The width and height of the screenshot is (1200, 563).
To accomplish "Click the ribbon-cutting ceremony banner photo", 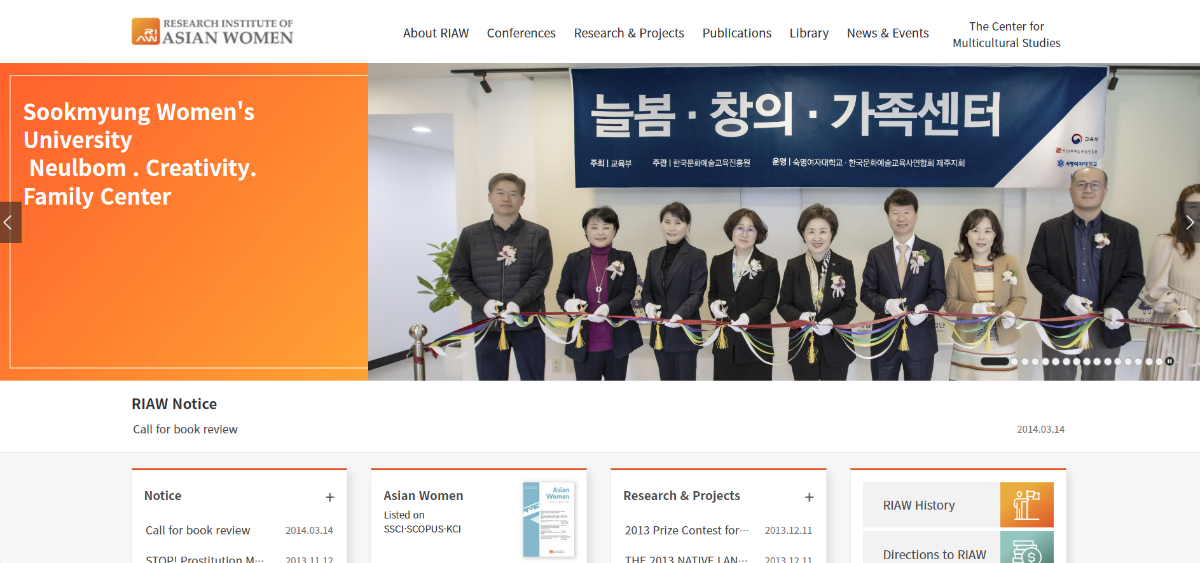I will click(784, 222).
